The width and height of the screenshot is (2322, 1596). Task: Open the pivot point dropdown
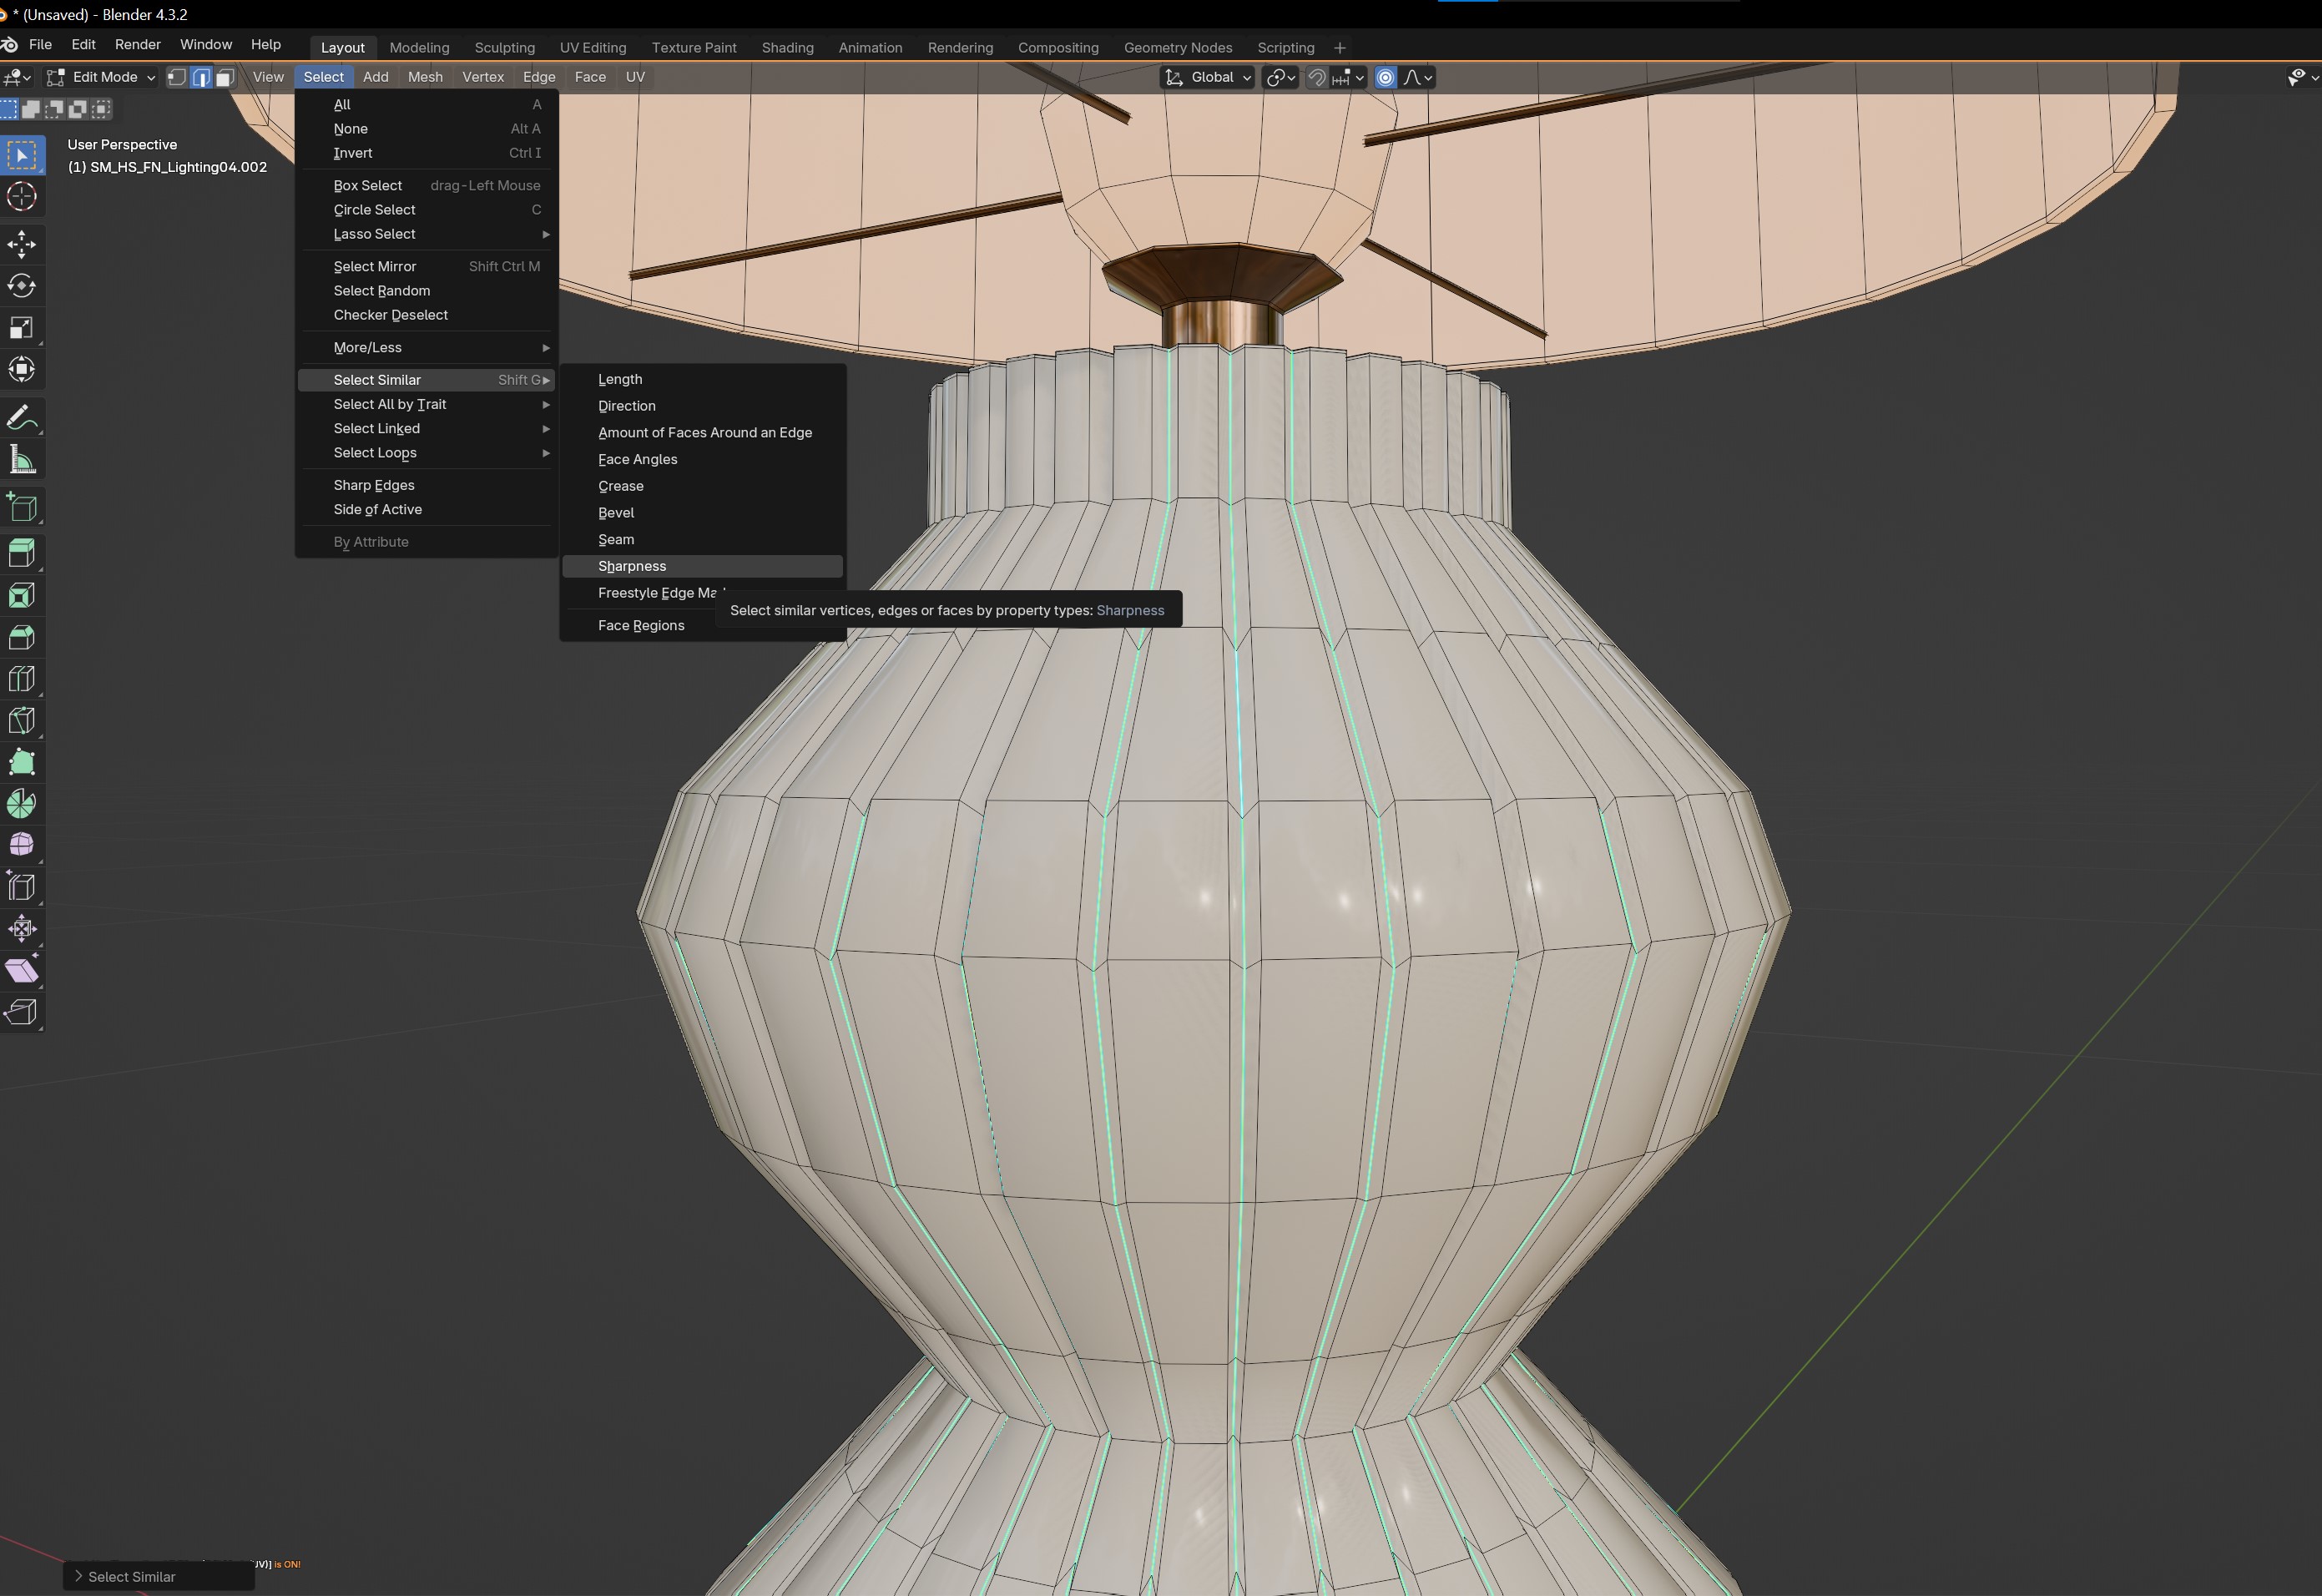[x=1281, y=77]
